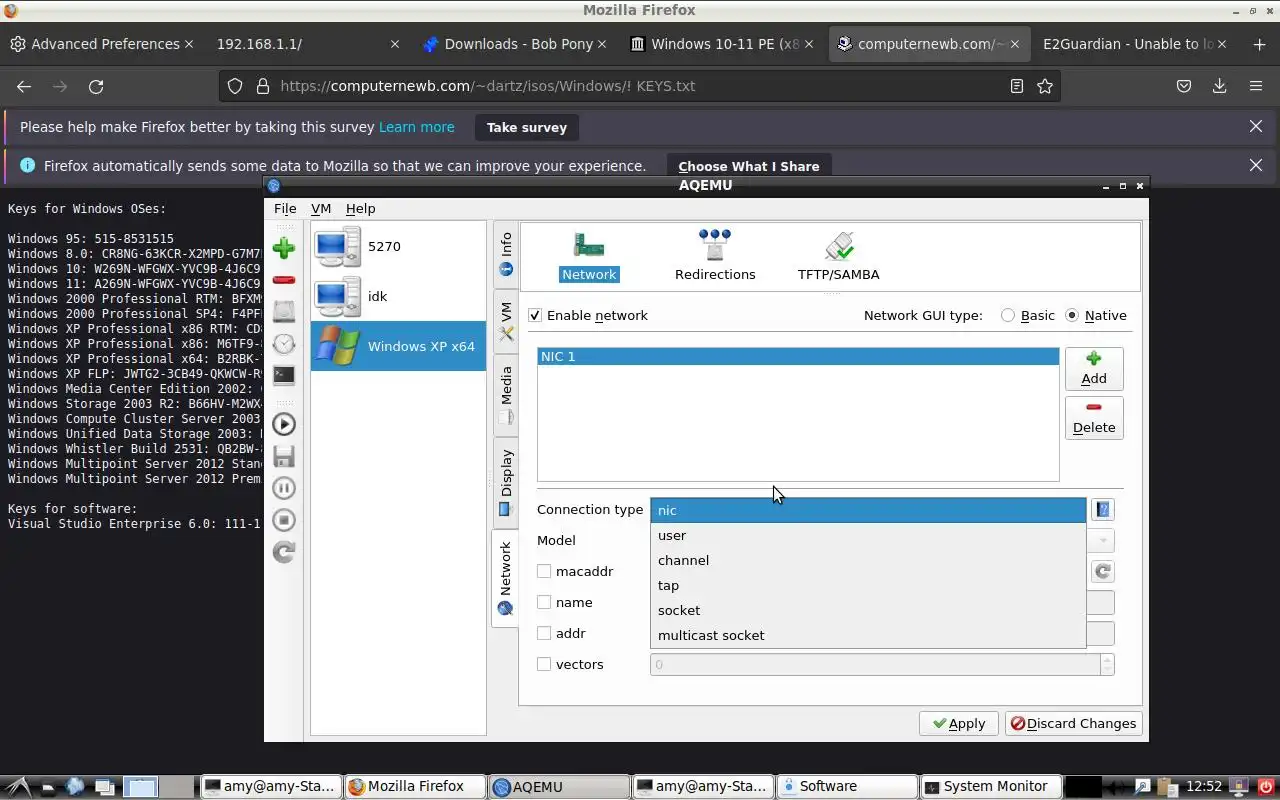Open the clock icon in the AQEMU toolbar
The image size is (1280, 800).
[x=284, y=343]
